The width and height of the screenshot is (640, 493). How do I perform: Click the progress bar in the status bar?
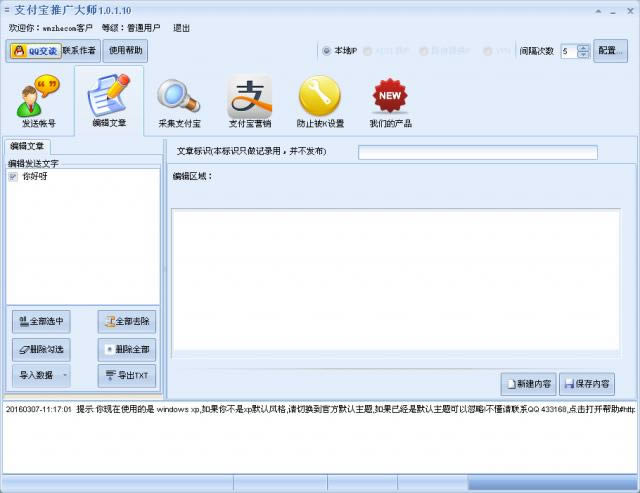(x=553, y=484)
